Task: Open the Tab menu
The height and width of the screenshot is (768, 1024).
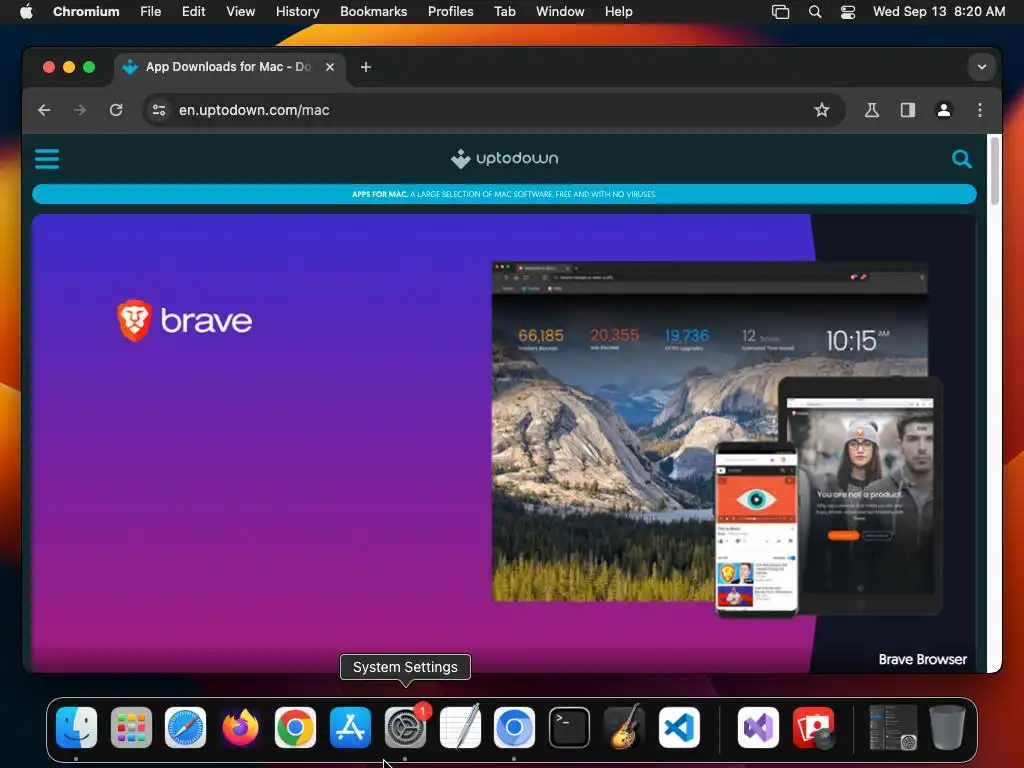Action: click(504, 11)
